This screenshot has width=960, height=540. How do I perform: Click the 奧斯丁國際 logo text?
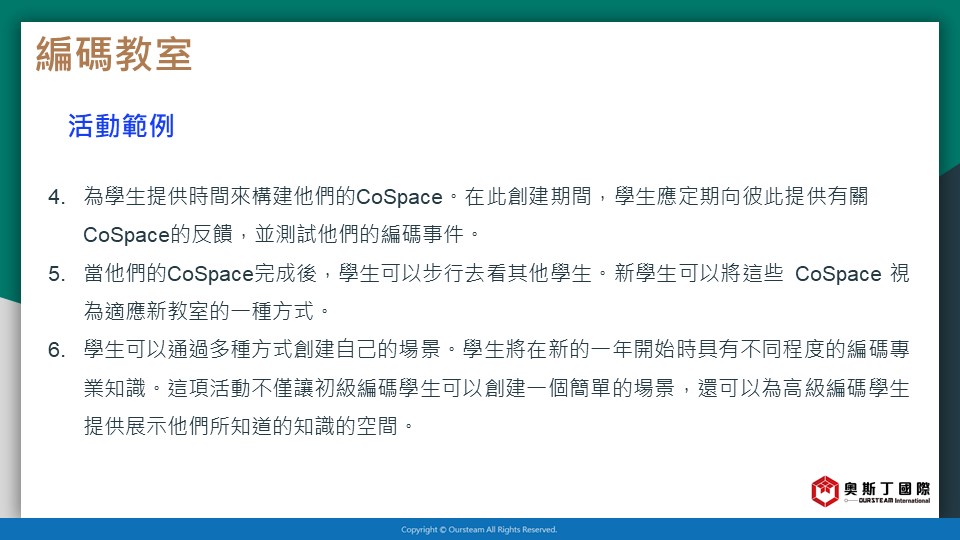(x=886, y=488)
